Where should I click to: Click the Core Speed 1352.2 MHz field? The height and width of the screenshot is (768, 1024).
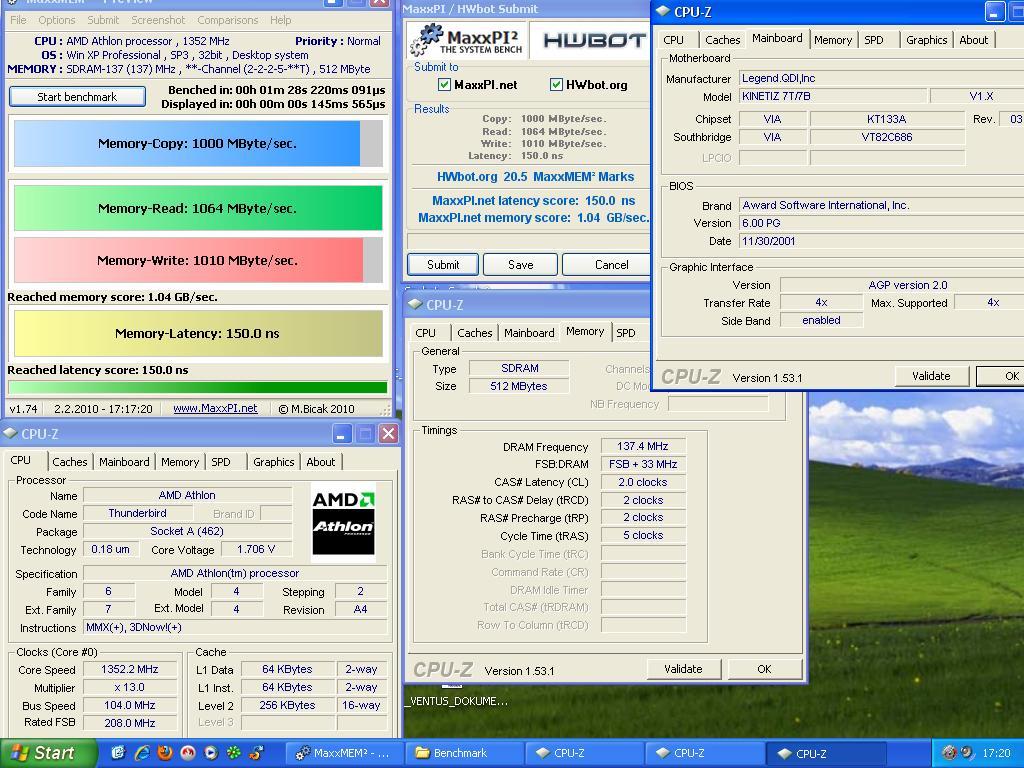129,669
